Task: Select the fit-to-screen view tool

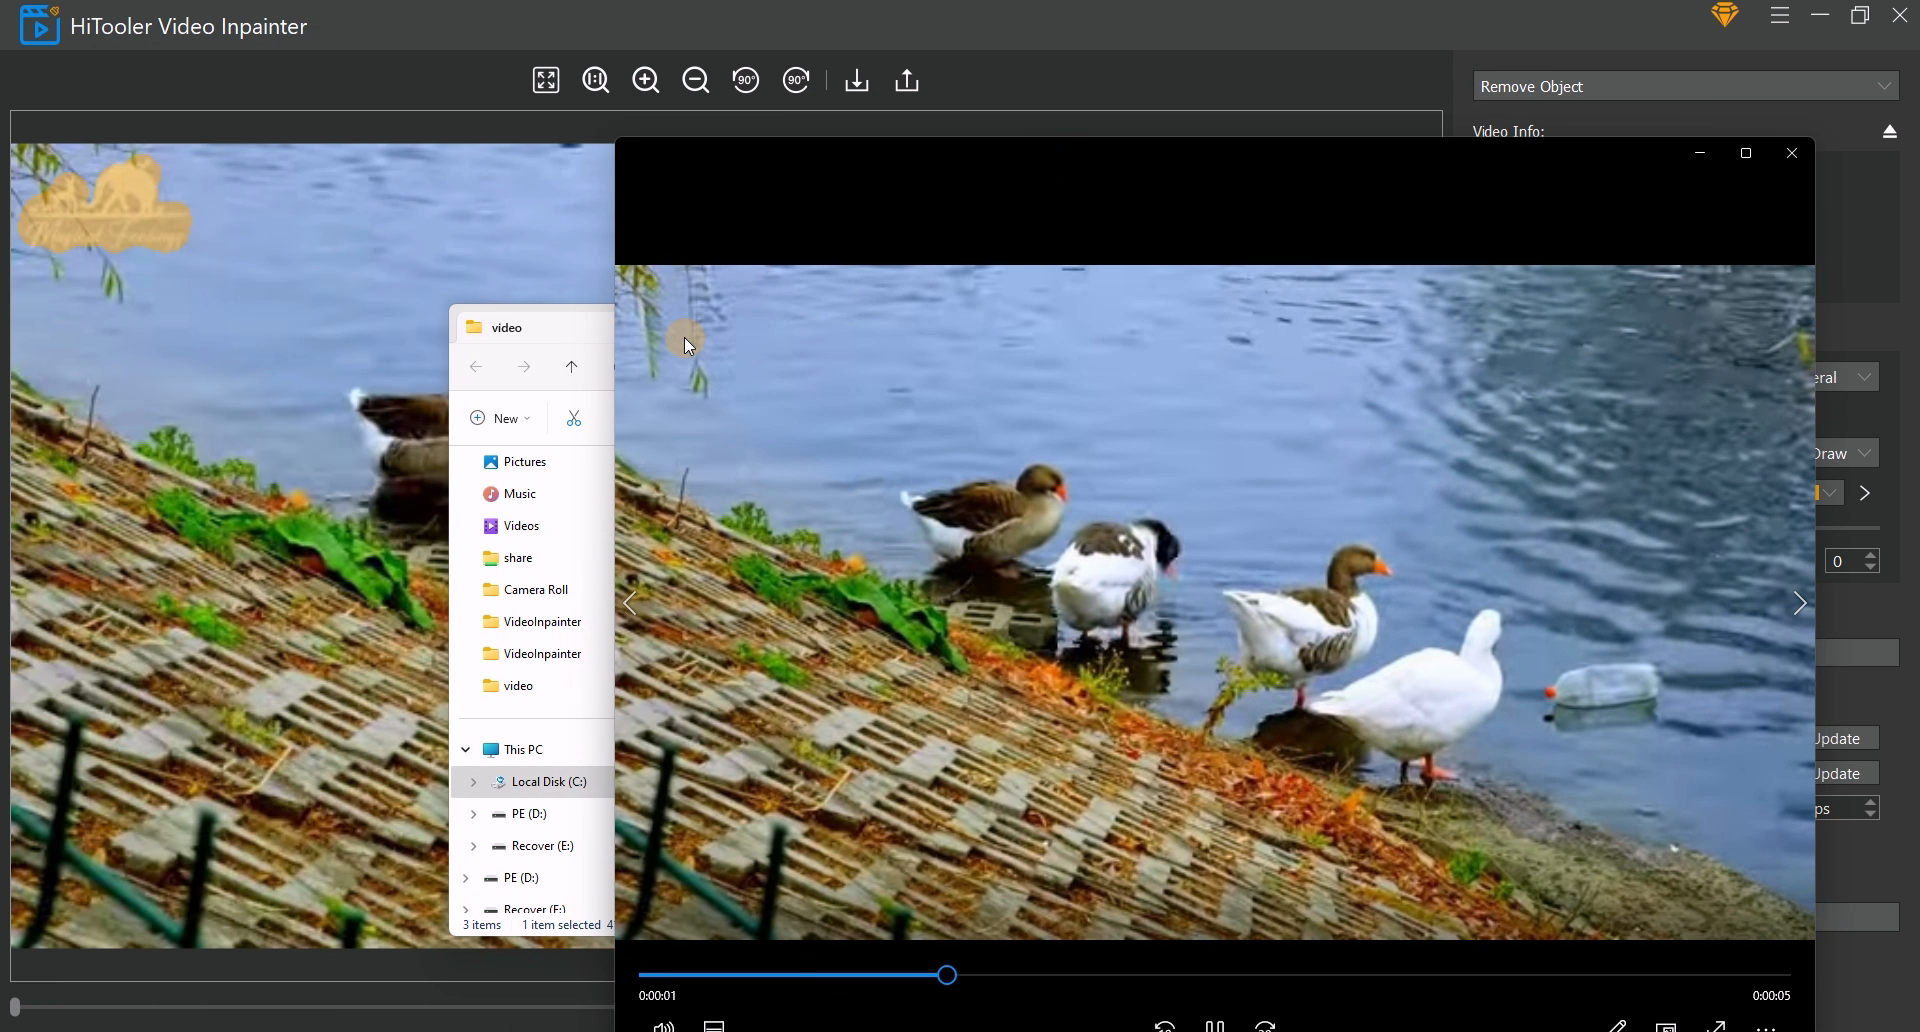Action: click(x=545, y=80)
